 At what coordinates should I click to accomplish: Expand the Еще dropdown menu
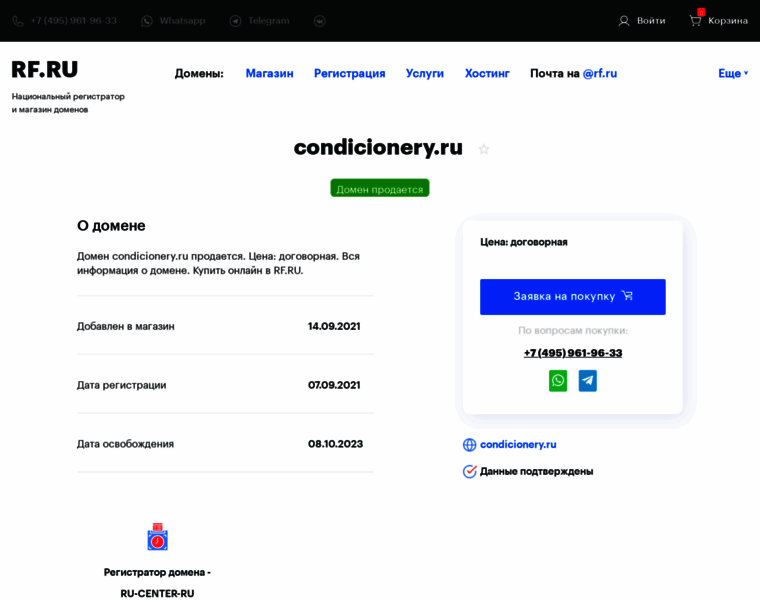pos(733,73)
